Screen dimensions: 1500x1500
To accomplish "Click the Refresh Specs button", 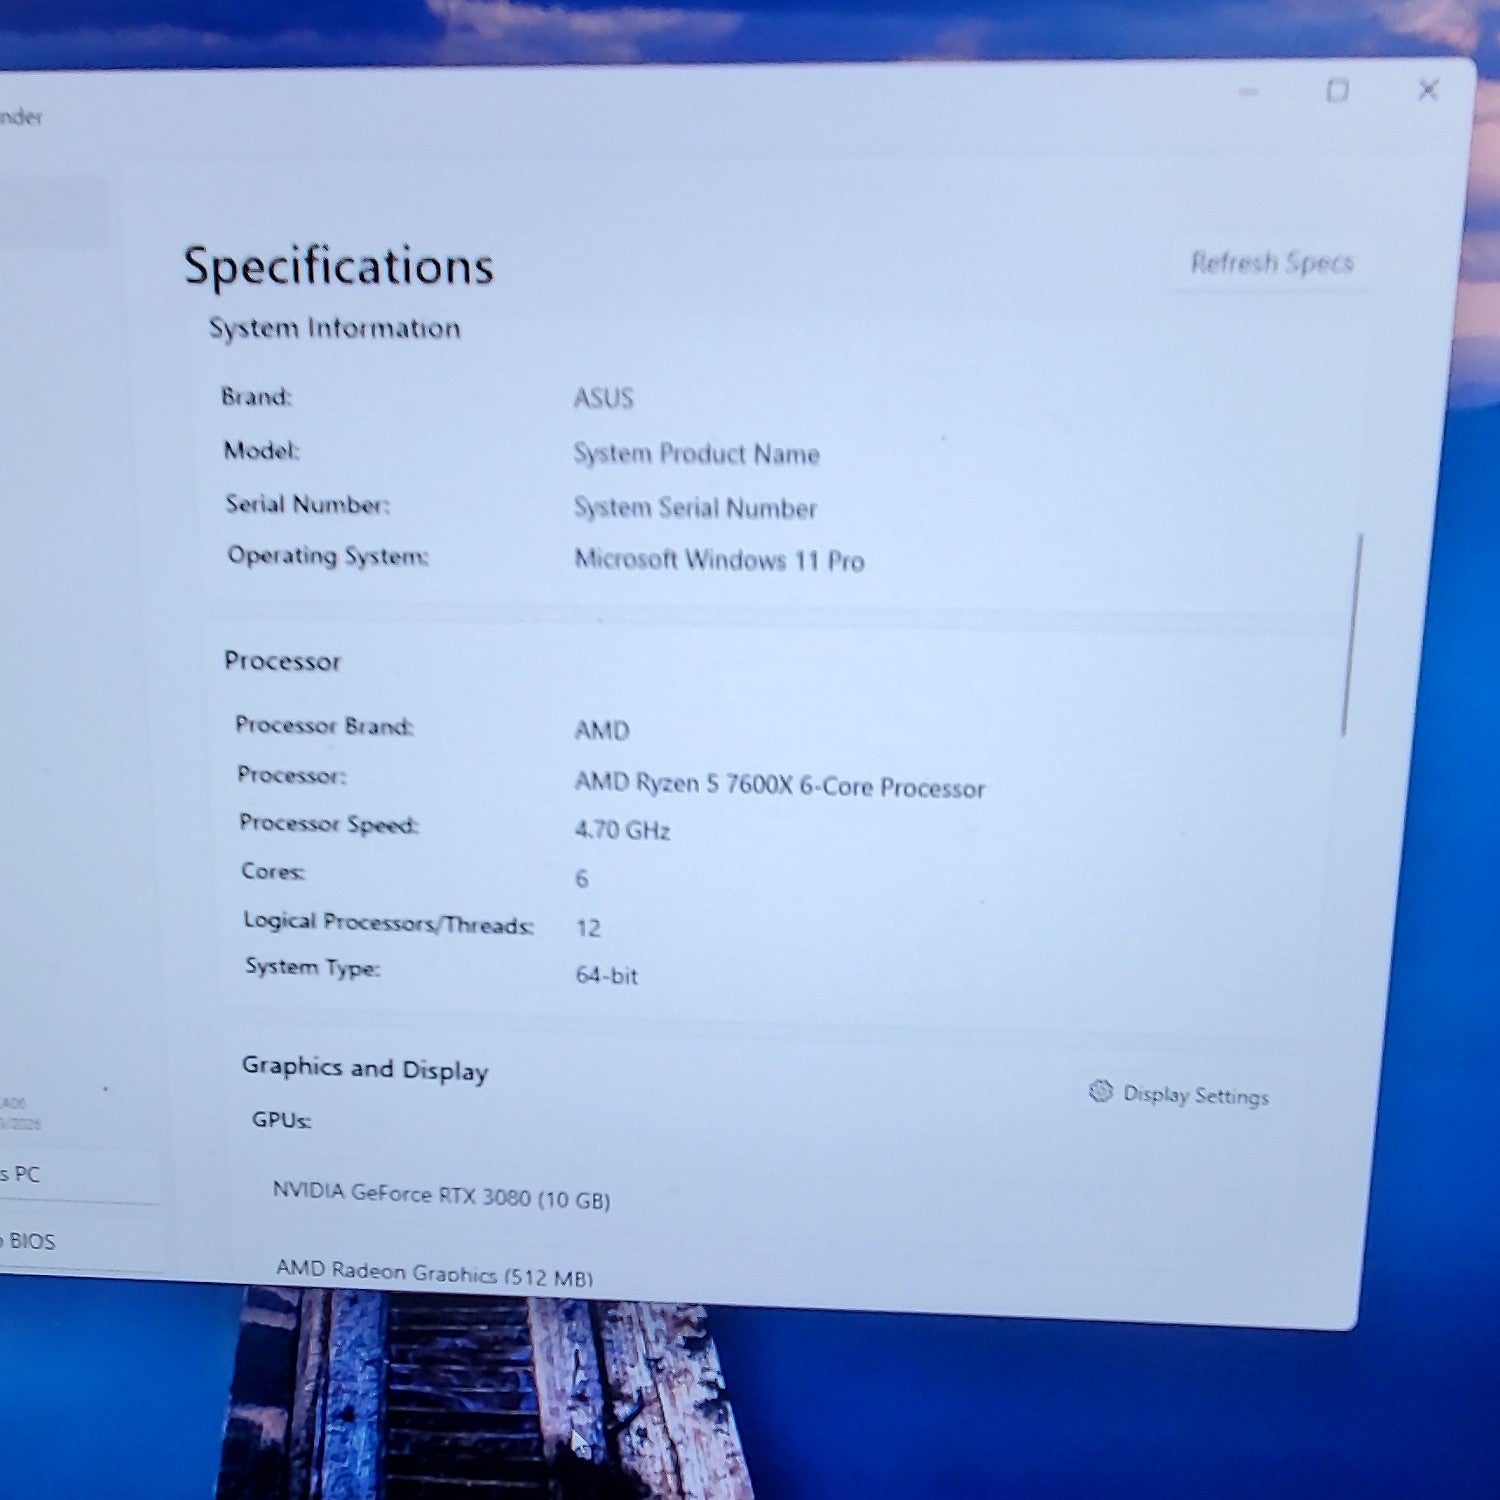I will [1270, 263].
